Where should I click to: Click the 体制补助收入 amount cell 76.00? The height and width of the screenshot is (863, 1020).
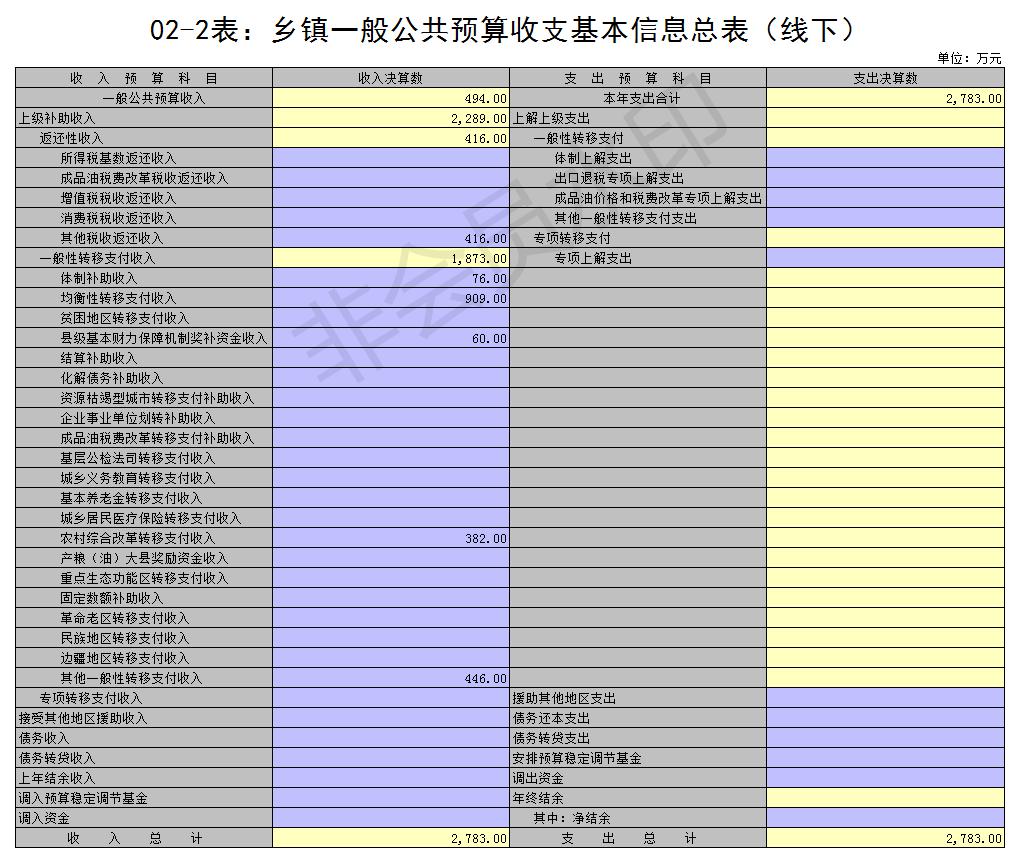coord(390,278)
